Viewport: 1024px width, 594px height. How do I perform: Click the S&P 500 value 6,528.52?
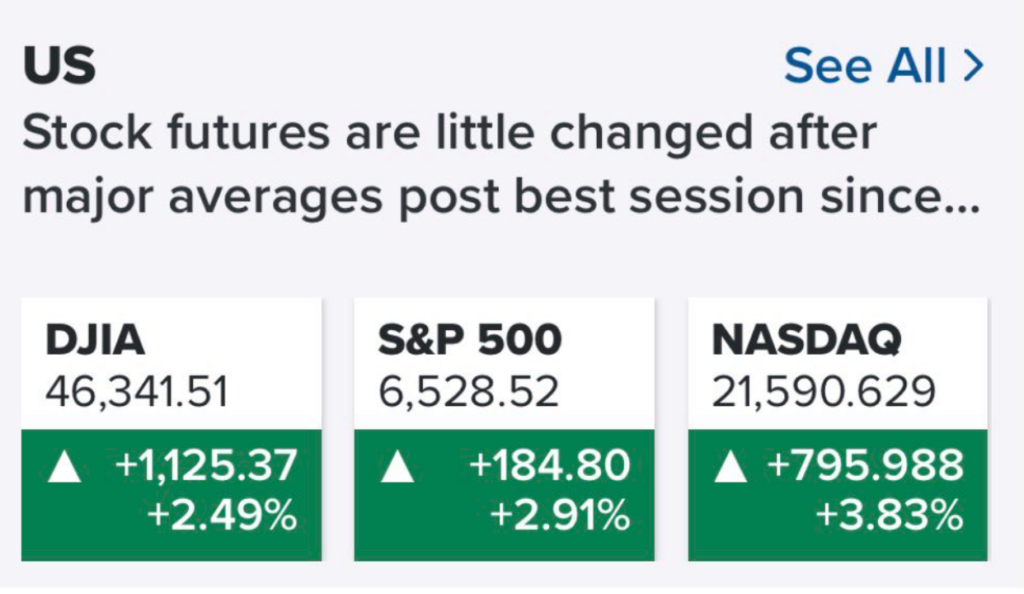(x=469, y=391)
